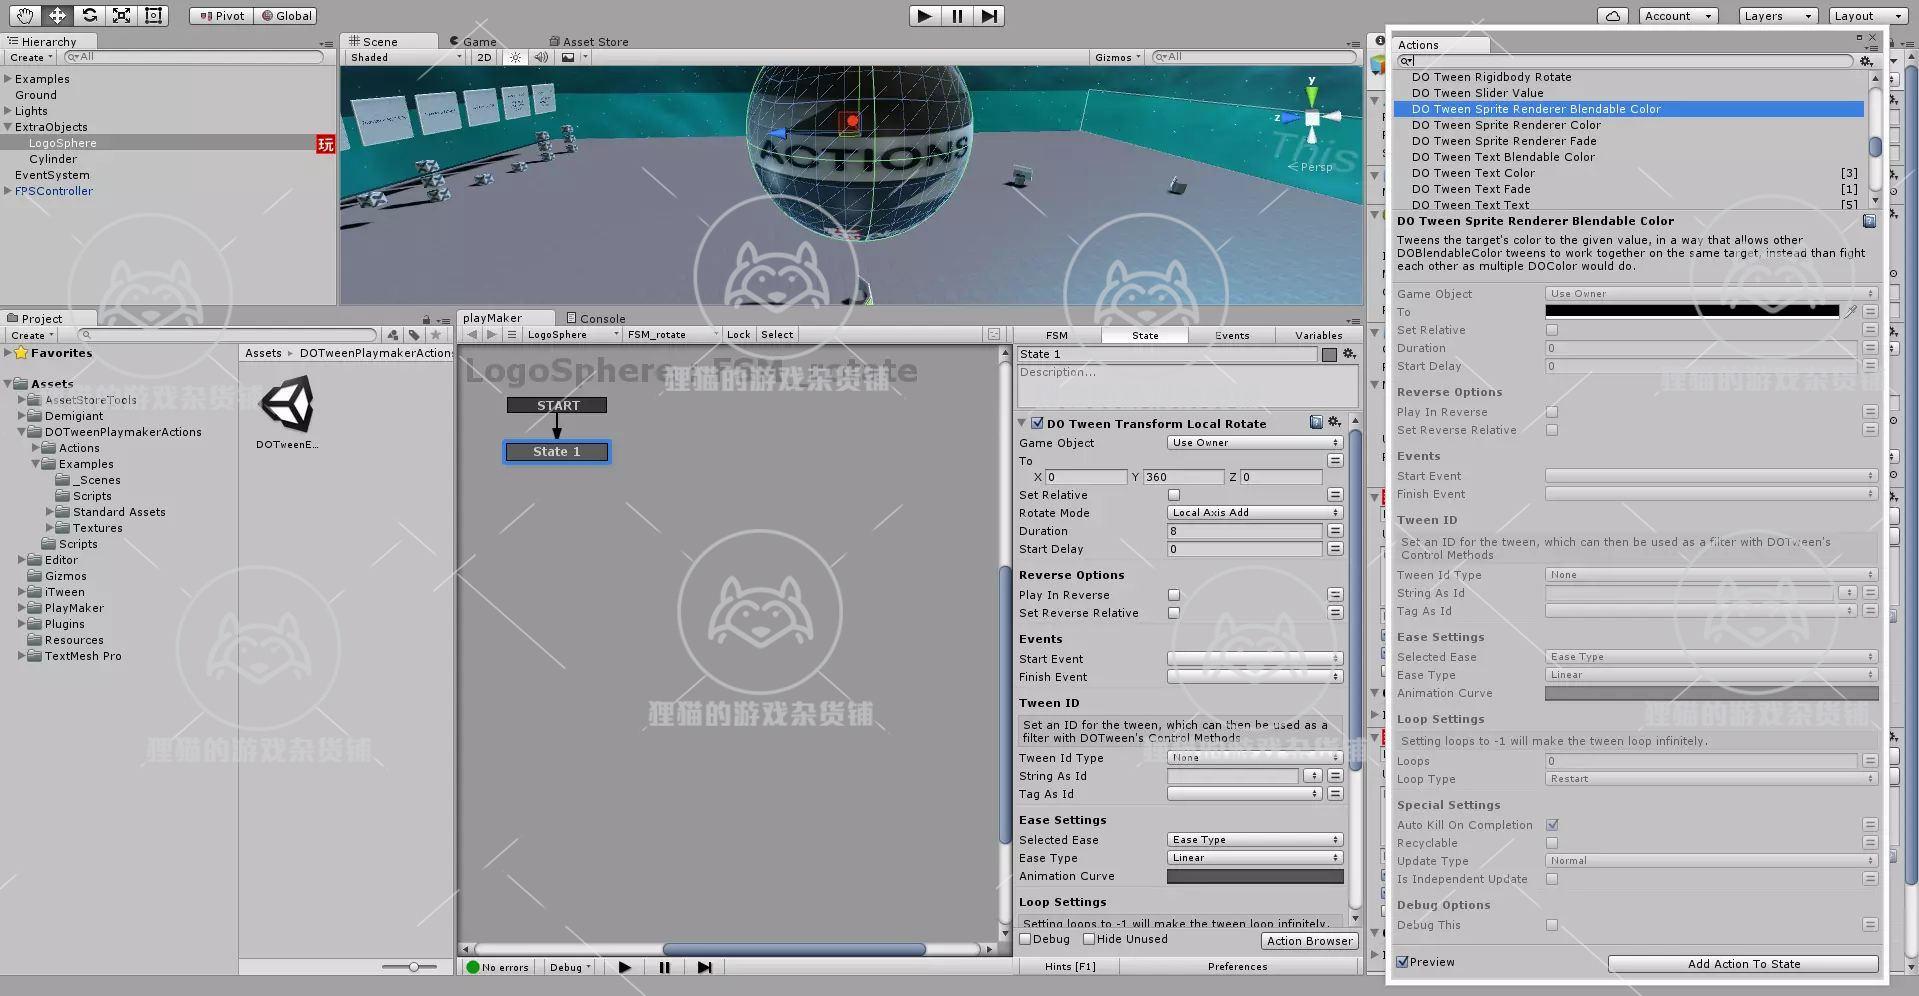1919x996 pixels.
Task: Enable Set Reverse Relative in State panel
Action: pos(1174,613)
